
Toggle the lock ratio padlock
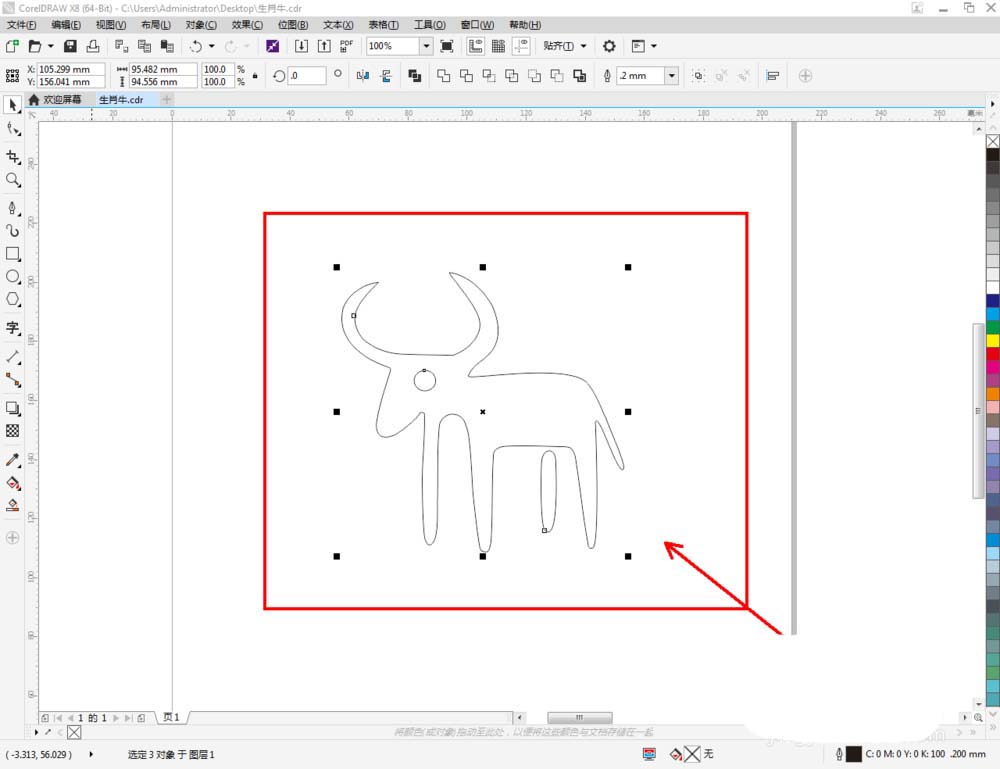(x=255, y=76)
